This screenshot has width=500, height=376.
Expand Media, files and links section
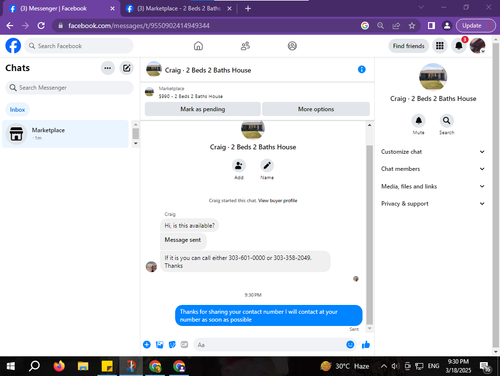[433, 186]
